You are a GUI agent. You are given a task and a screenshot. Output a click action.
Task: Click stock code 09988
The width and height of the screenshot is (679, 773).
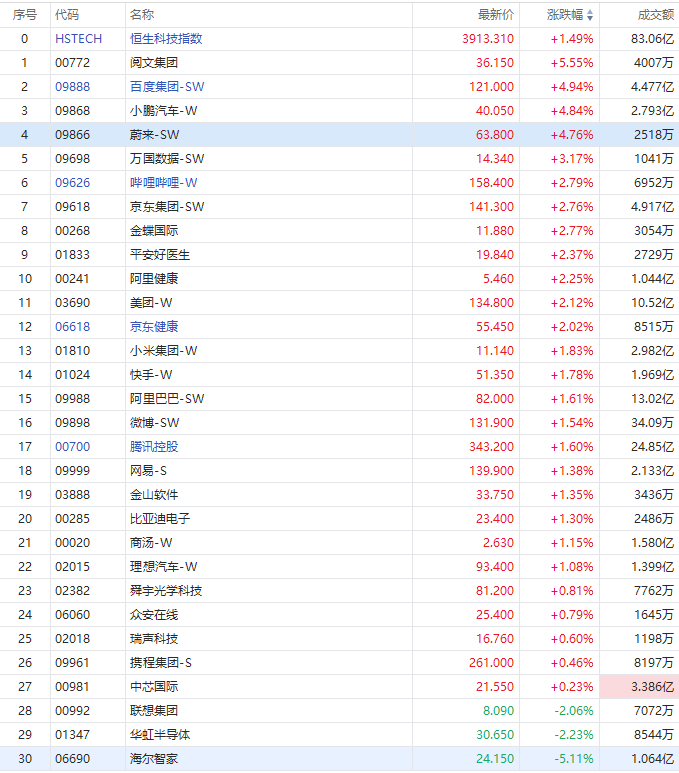(x=72, y=399)
